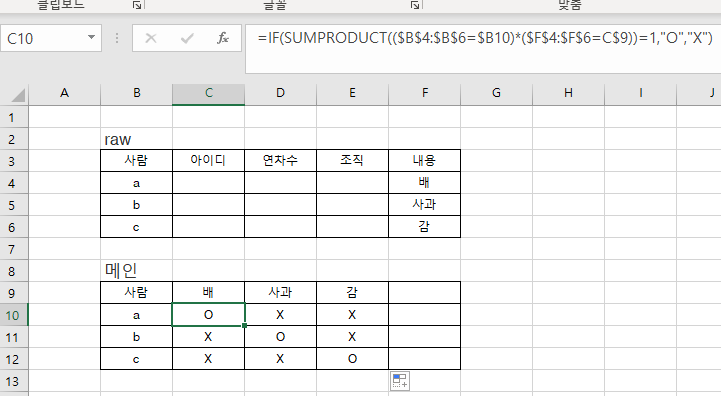
Task: Select row 1 header
Action: [x=14, y=117]
